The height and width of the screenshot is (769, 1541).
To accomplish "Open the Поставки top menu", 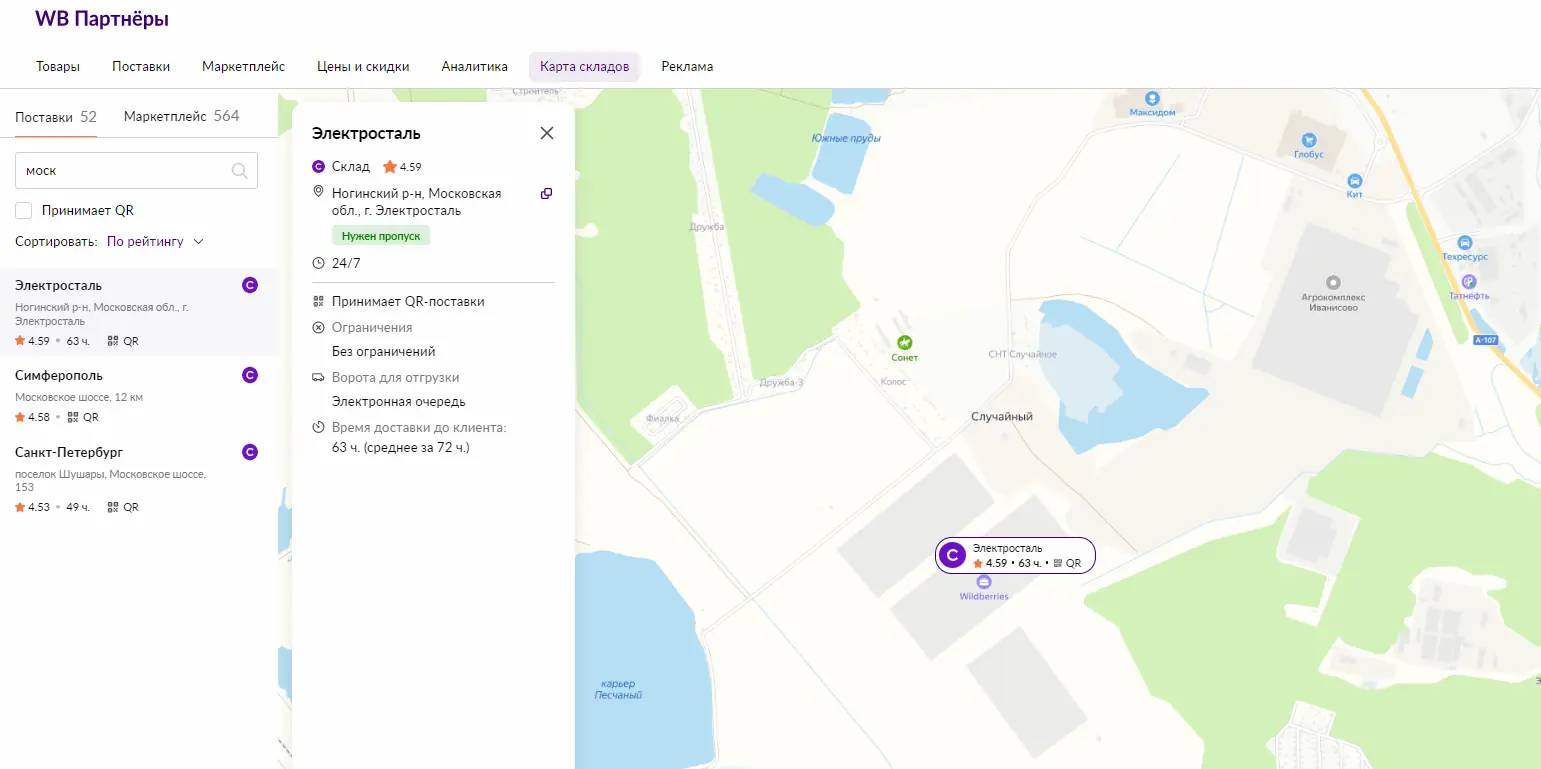I will (141, 67).
